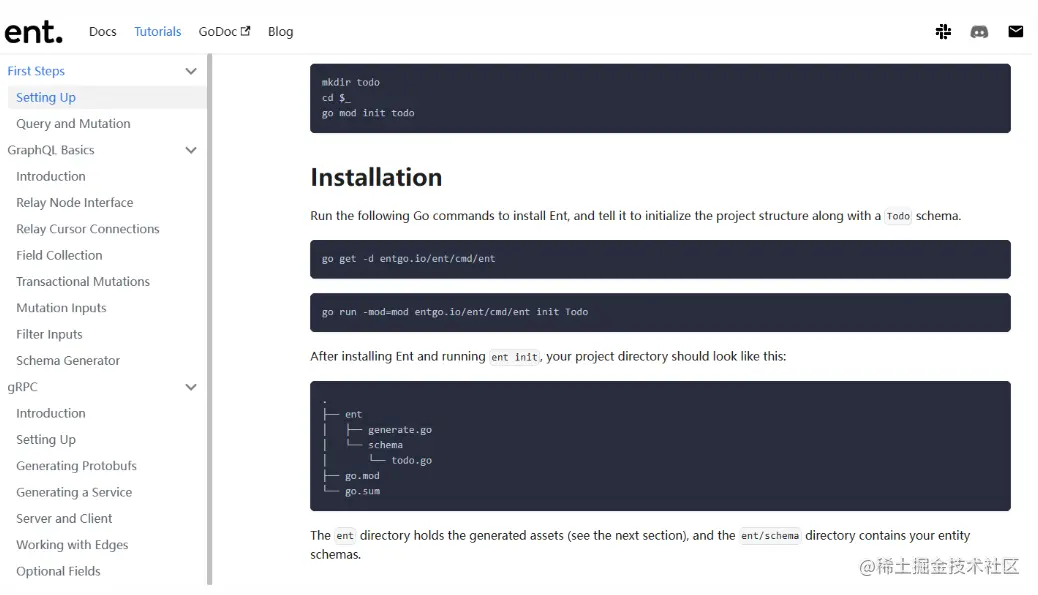Open Schema Generator page
The image size is (1038, 595).
tap(68, 361)
